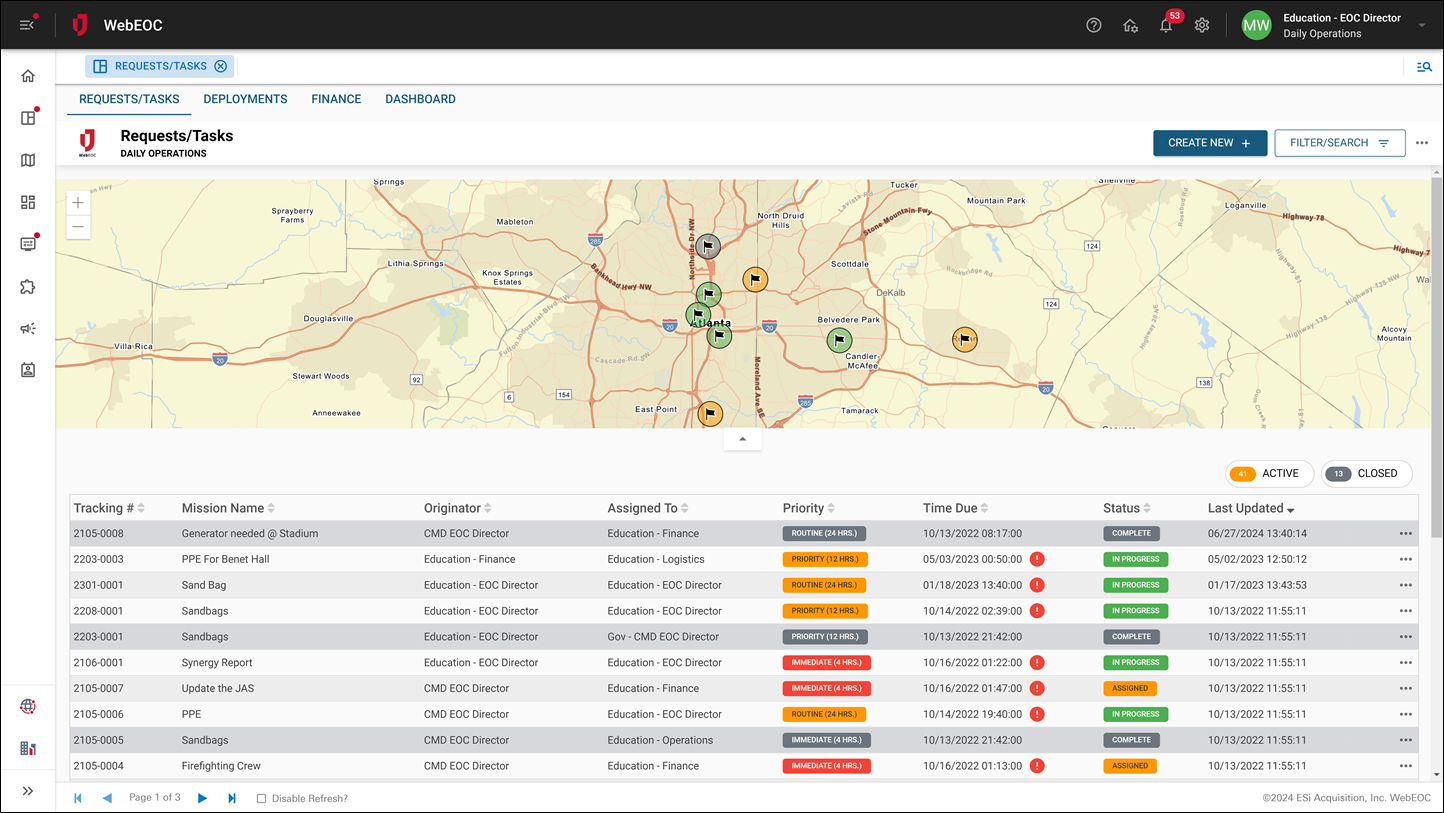Viewport: 1444px width, 813px height.
Task: Open the Contacts icon in the left sidebar
Action: [27, 370]
